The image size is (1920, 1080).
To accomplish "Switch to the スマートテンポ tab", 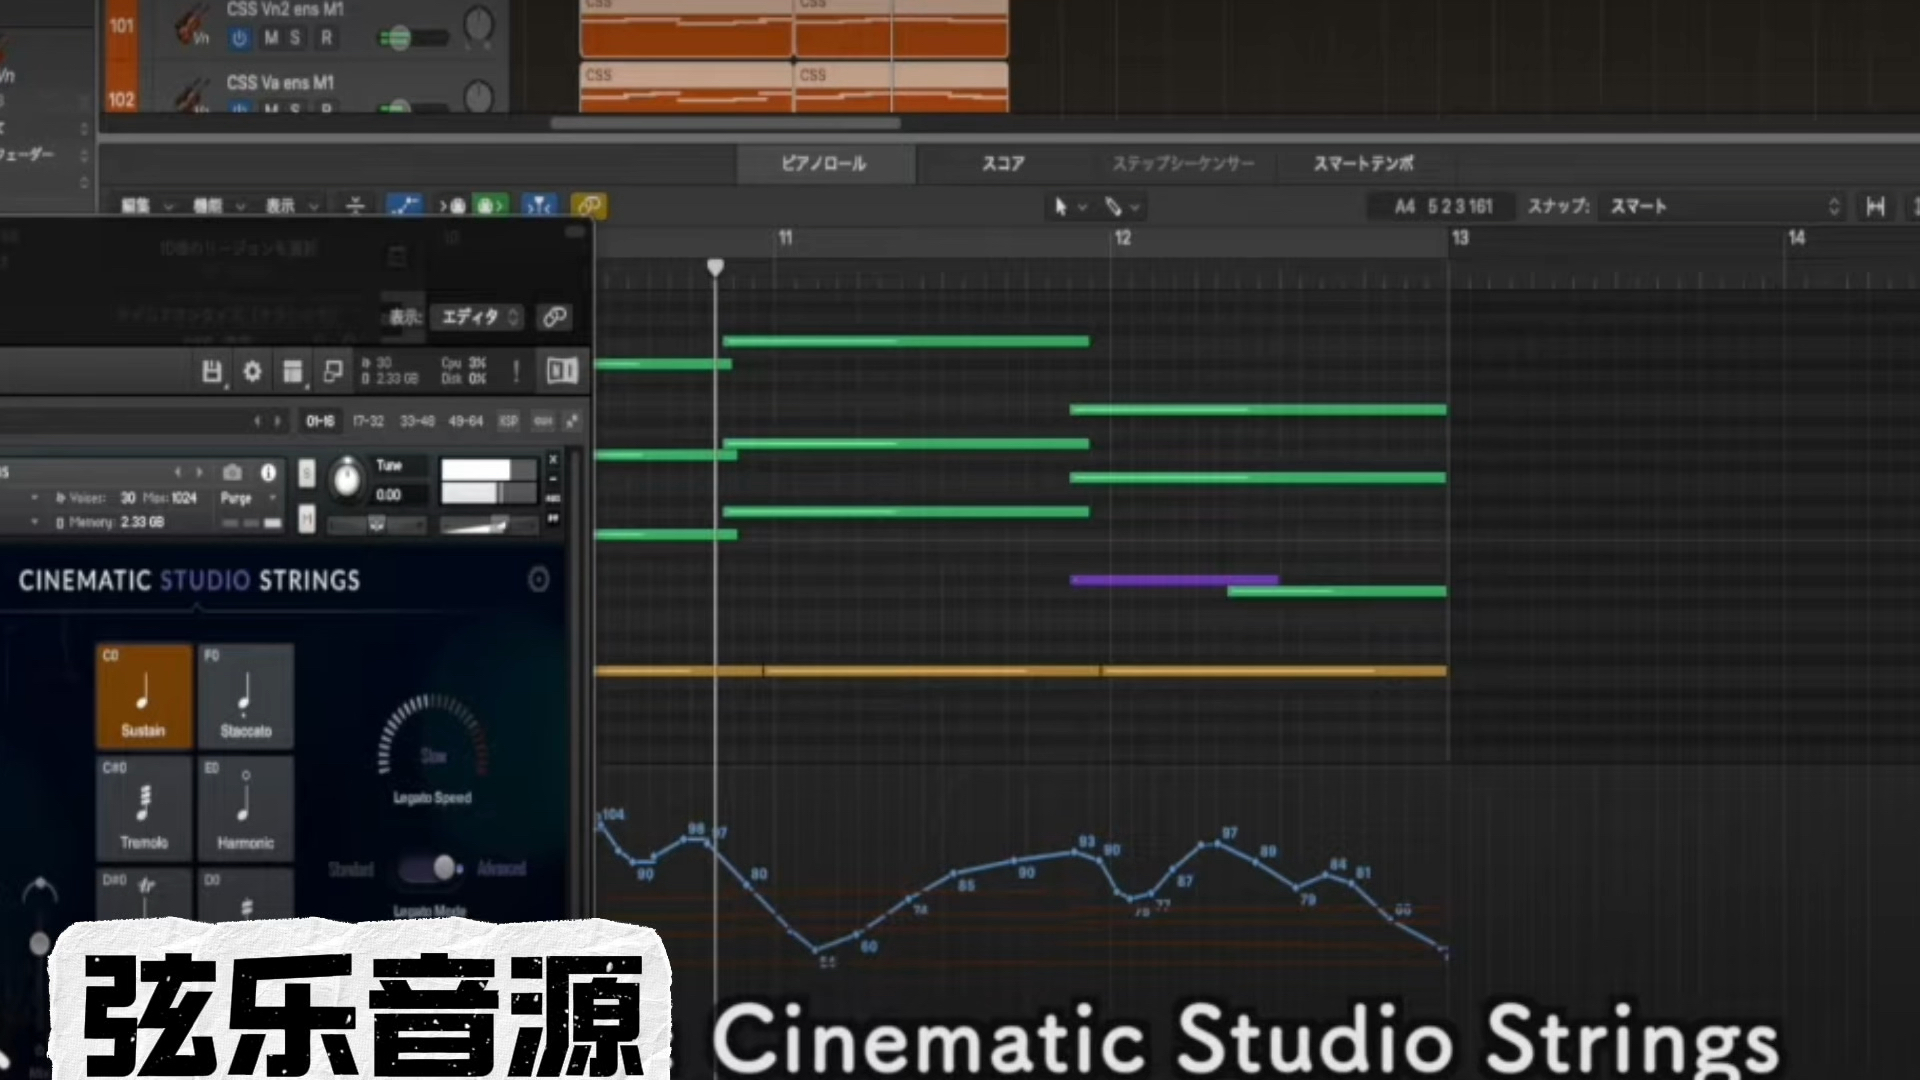I will [x=1363, y=164].
